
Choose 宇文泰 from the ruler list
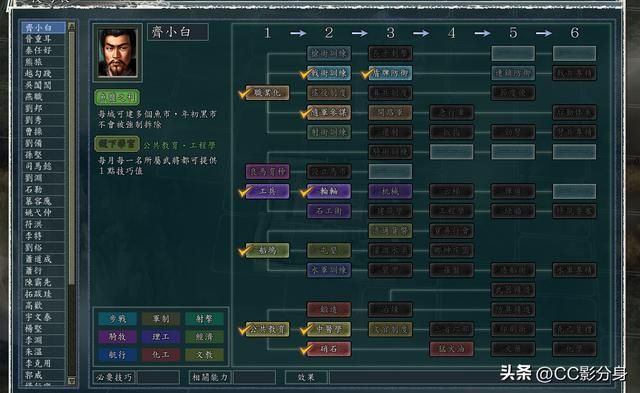click(x=43, y=317)
